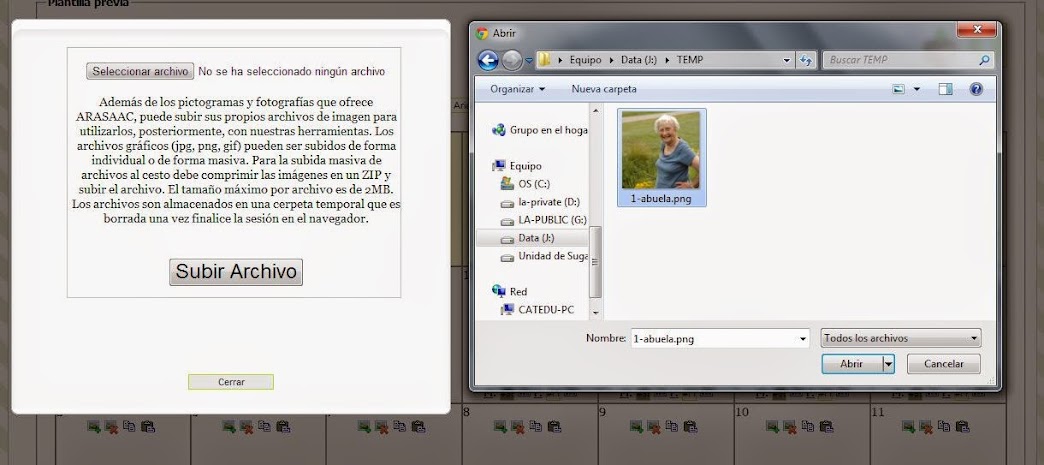Screen dimensions: 1044x465
Task: Expand the Nombre filename history dropdown
Action: 802,338
